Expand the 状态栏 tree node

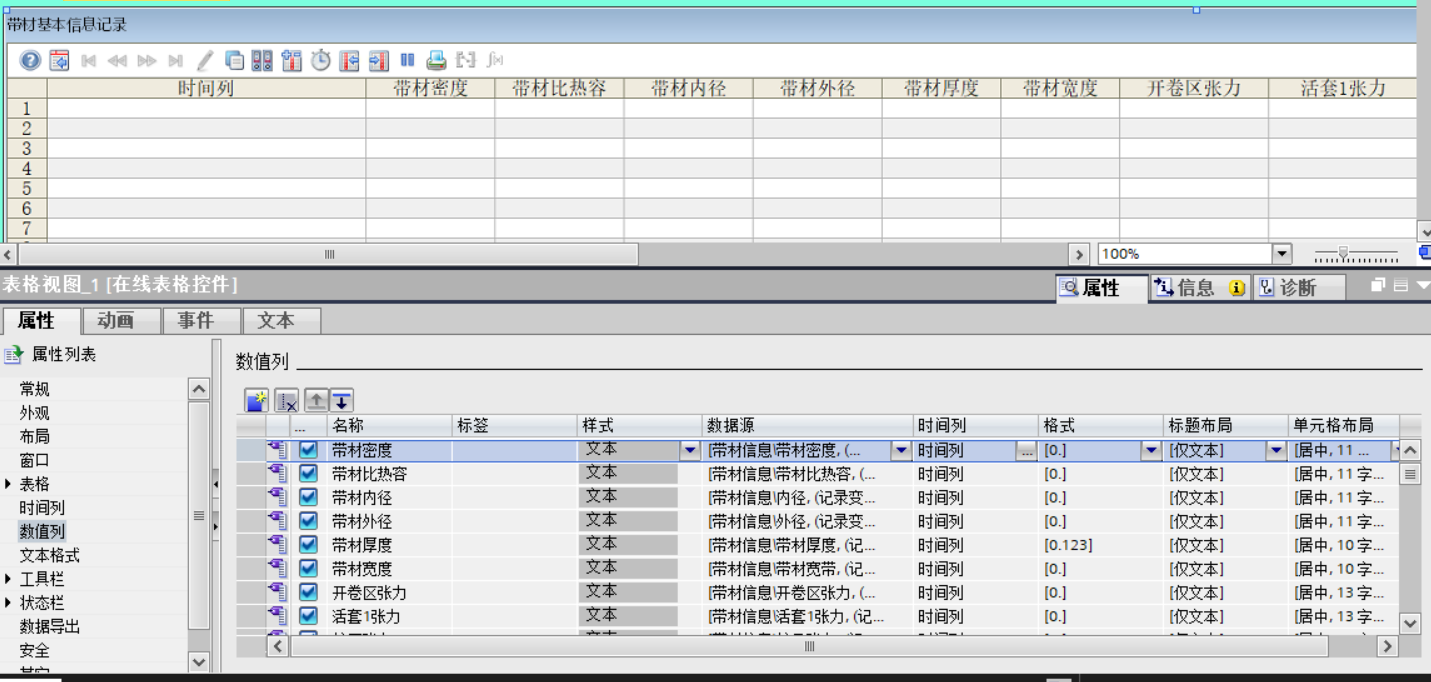[9, 603]
